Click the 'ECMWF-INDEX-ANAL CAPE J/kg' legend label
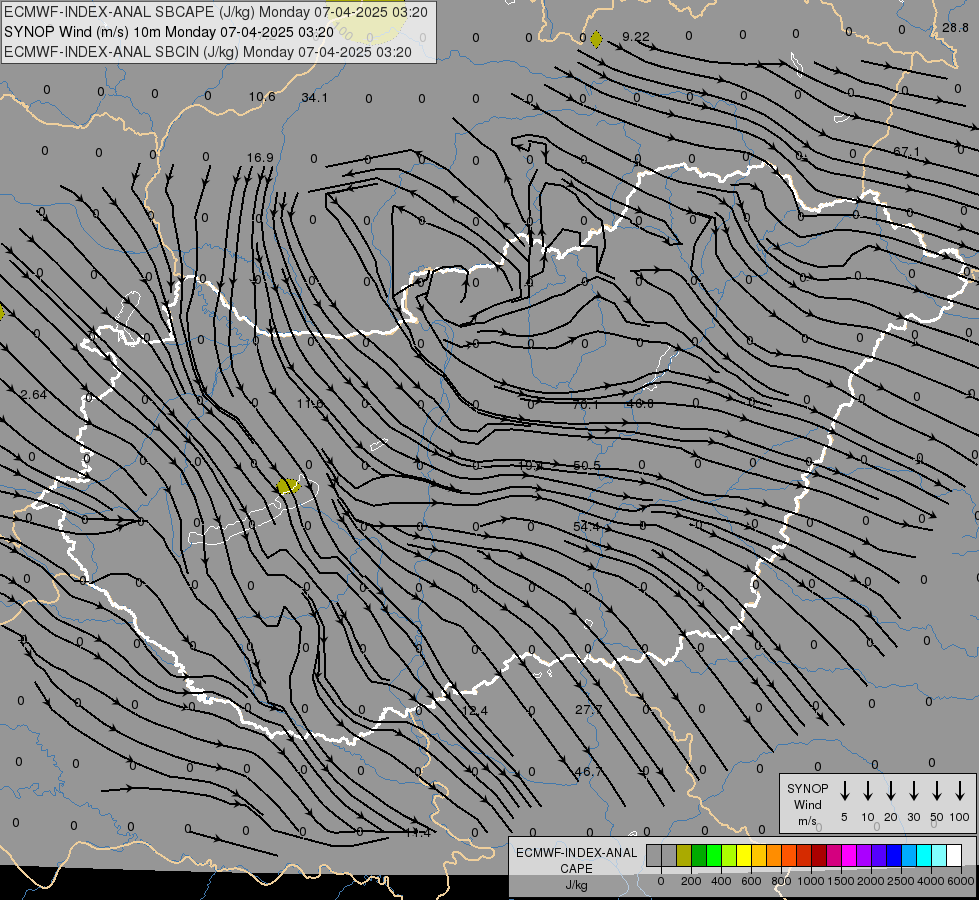The image size is (979, 900). coord(576,868)
